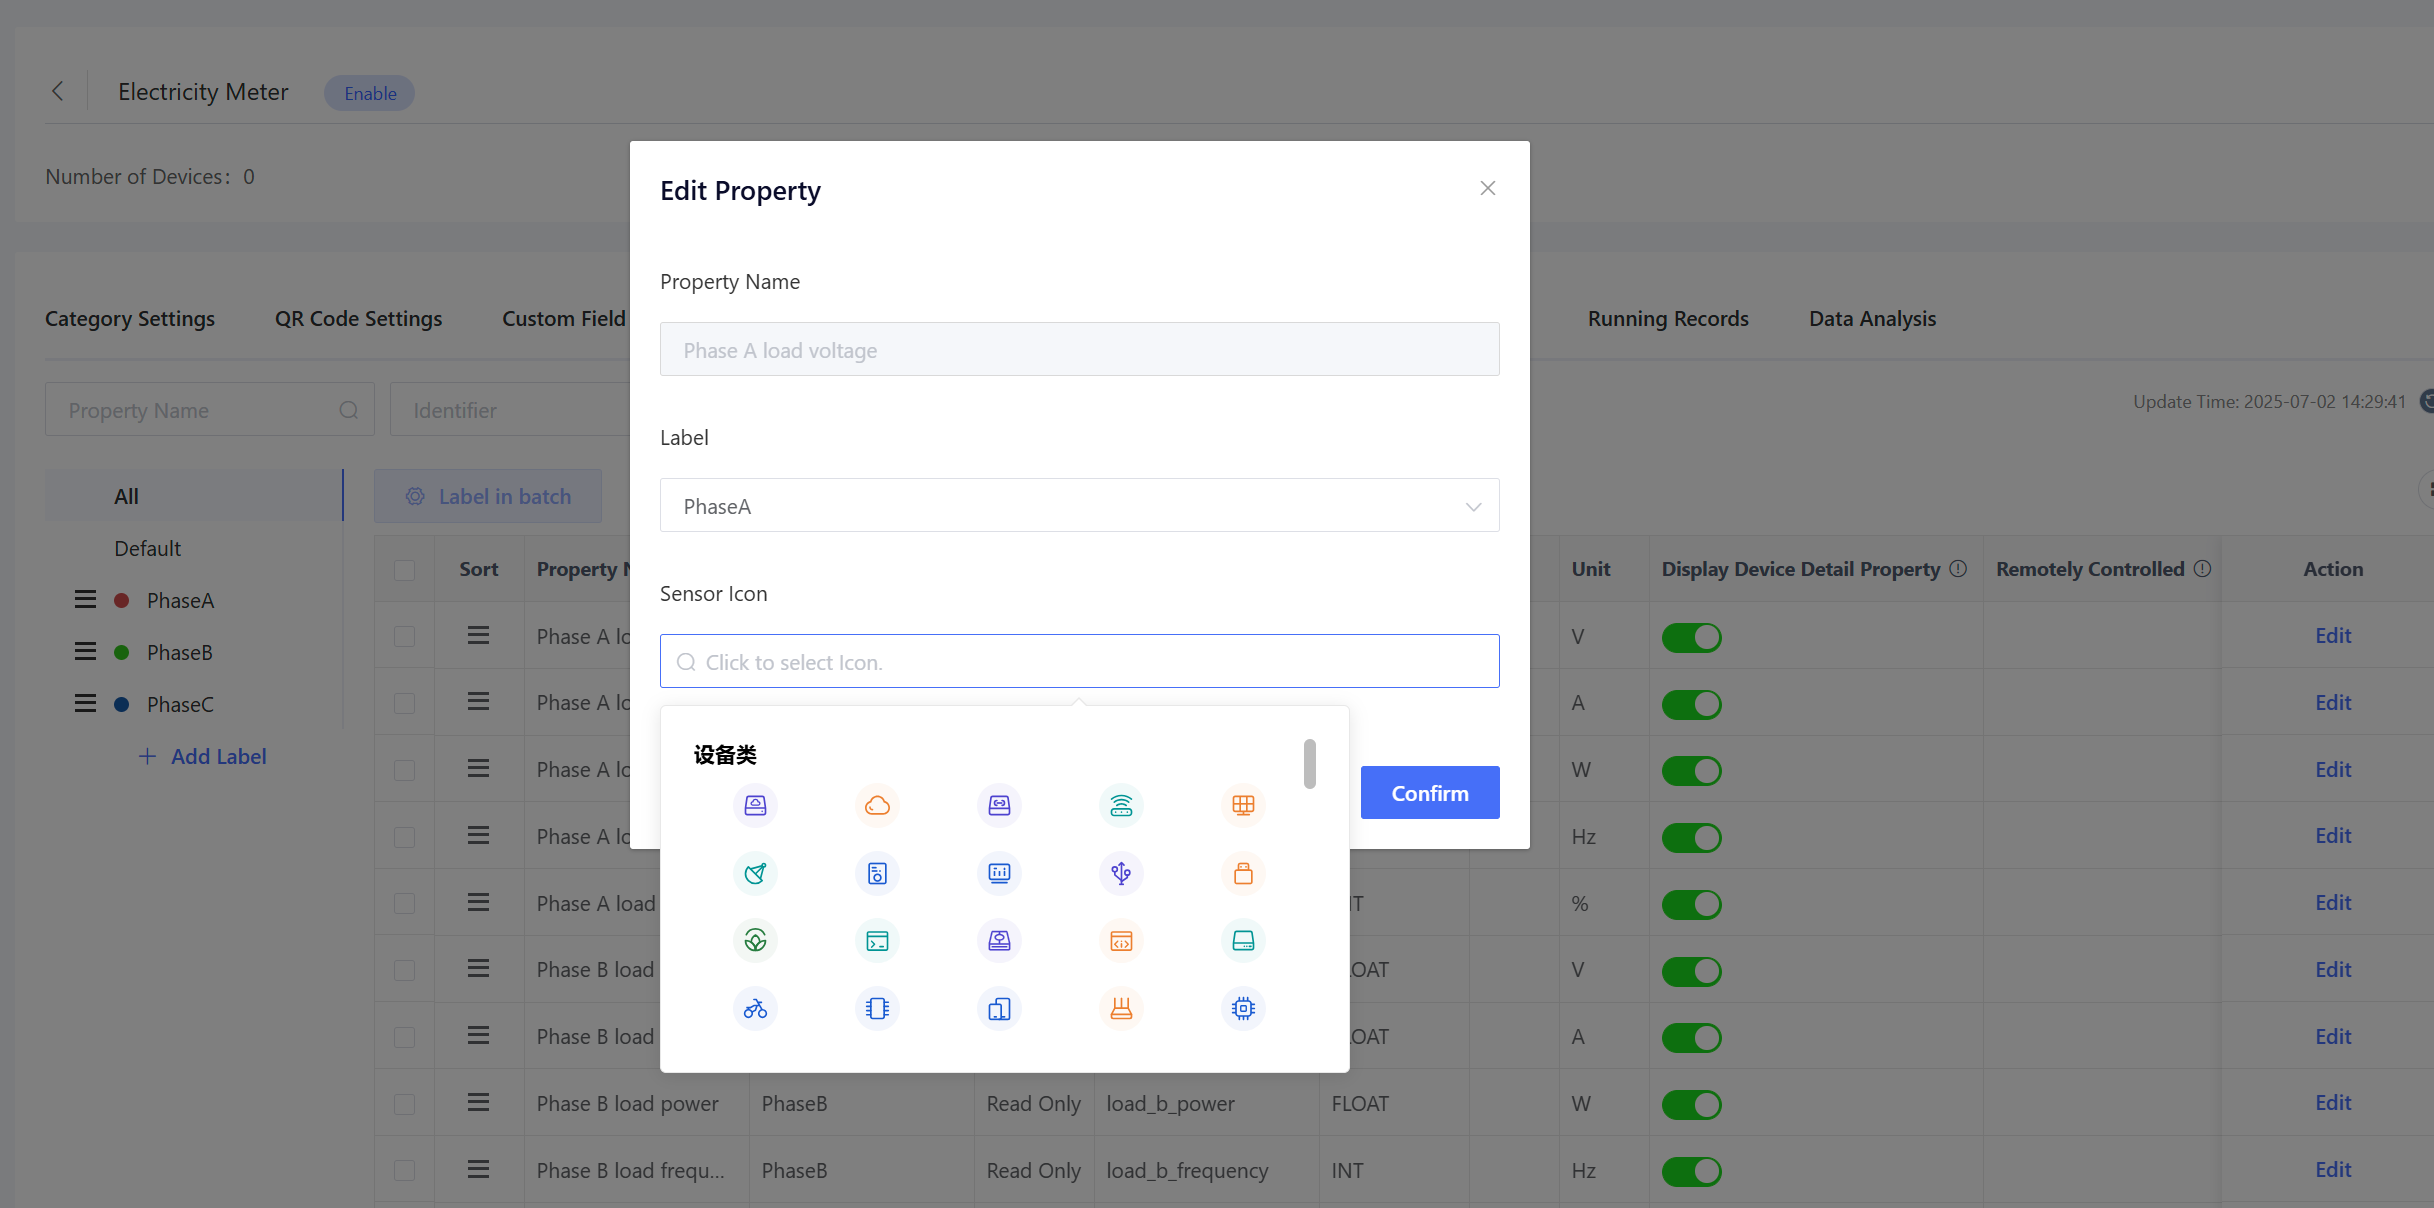The width and height of the screenshot is (2434, 1208).
Task: Choose the terminal window sensor icon
Action: [x=877, y=941]
